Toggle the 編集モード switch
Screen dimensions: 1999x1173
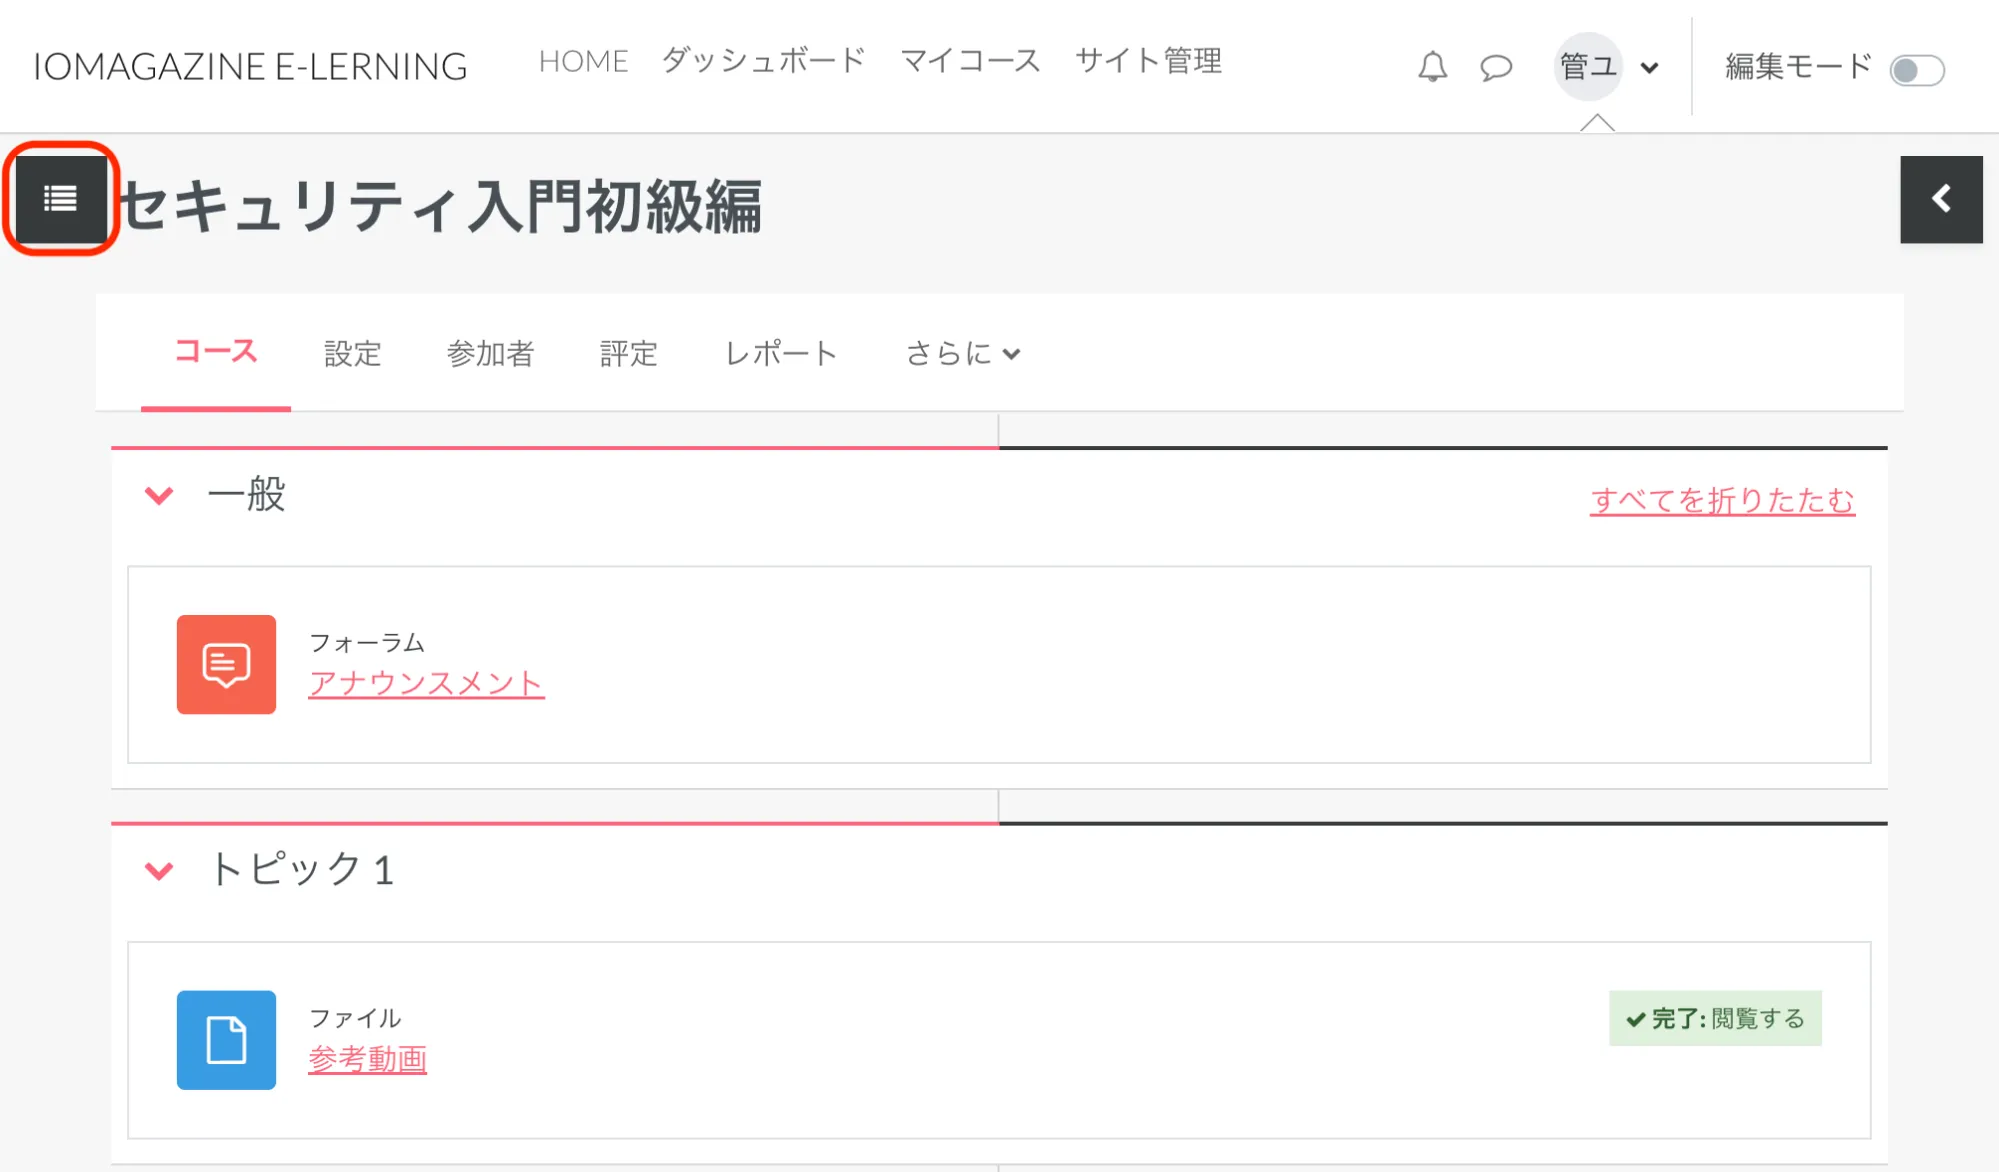[x=1916, y=70]
